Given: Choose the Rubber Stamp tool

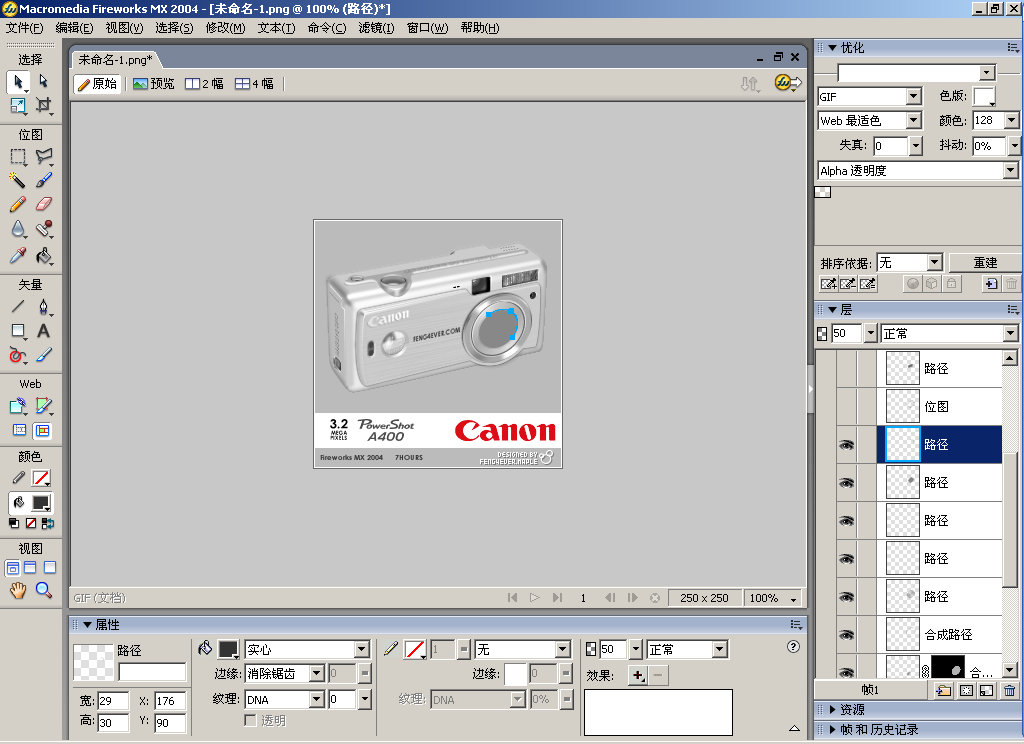Looking at the screenshot, I should 43,229.
